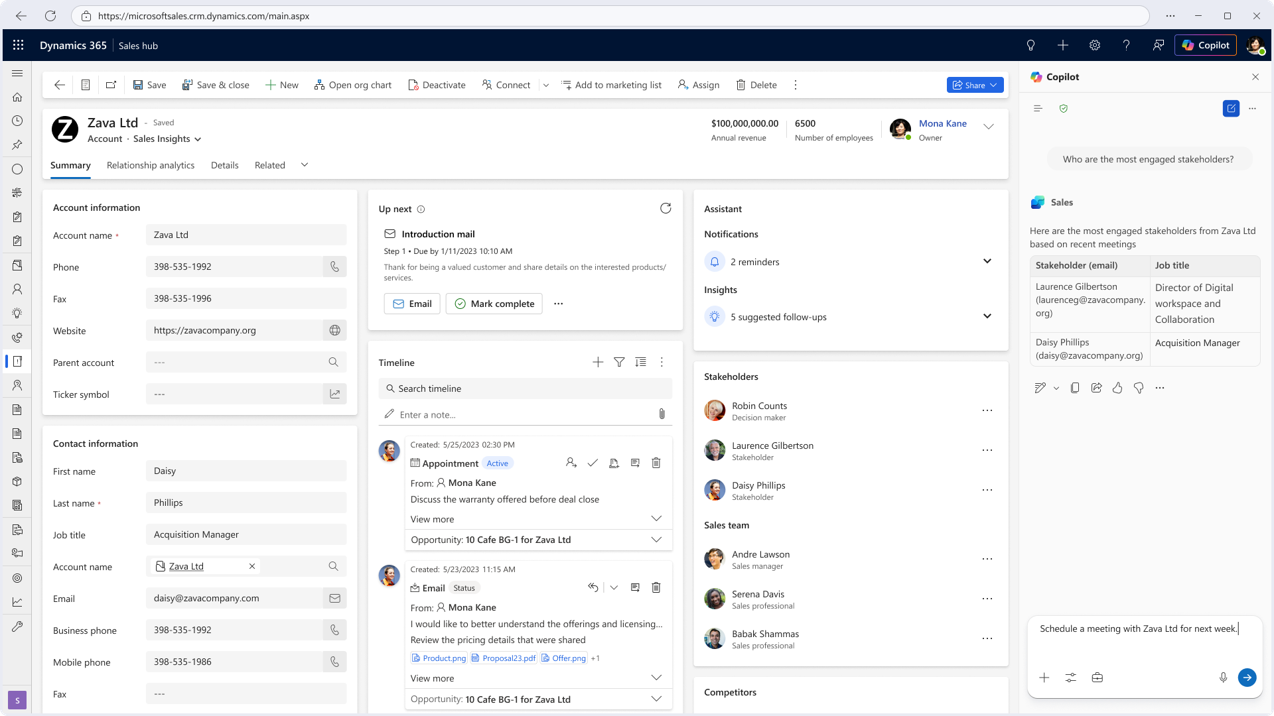The width and height of the screenshot is (1274, 716).
Task: Expand the Connect dropdown arrow
Action: pyautogui.click(x=546, y=85)
